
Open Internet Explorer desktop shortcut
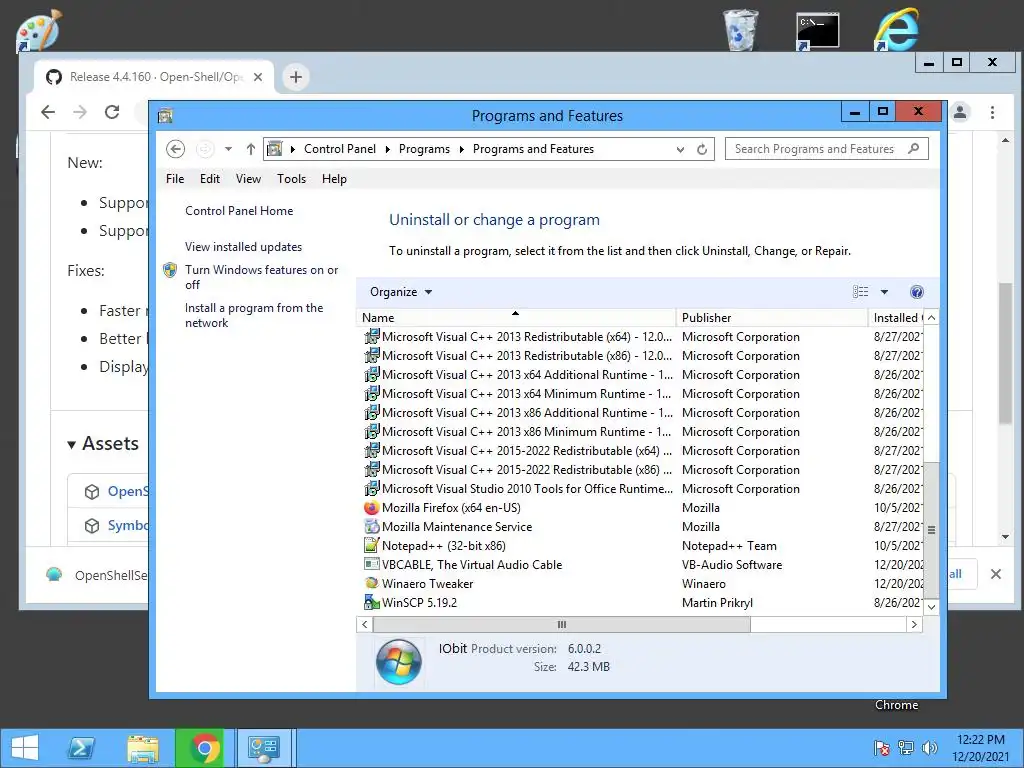pos(896,30)
